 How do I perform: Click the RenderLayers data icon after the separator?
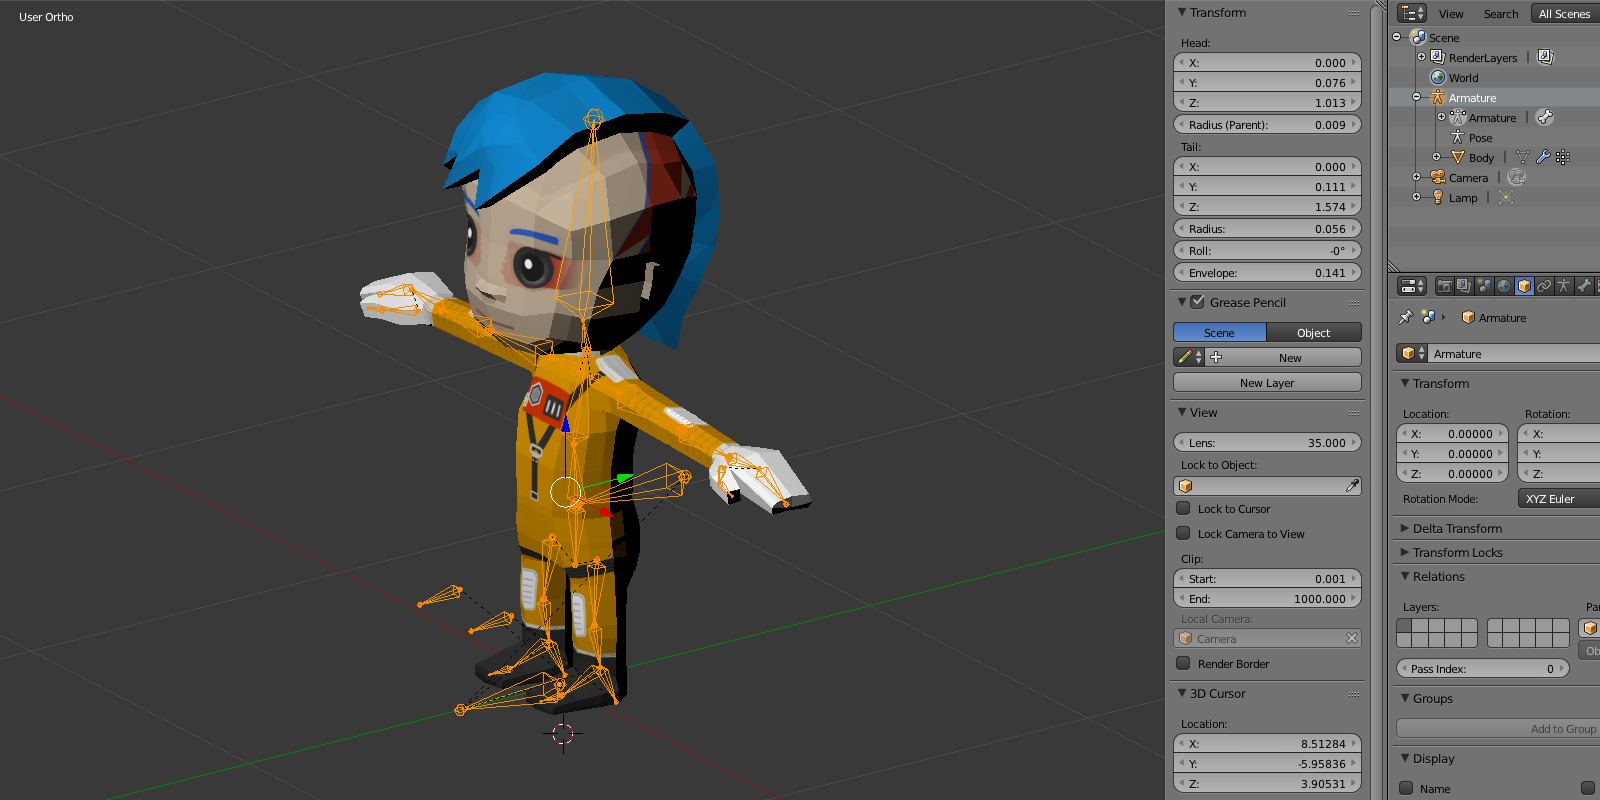(x=1545, y=57)
